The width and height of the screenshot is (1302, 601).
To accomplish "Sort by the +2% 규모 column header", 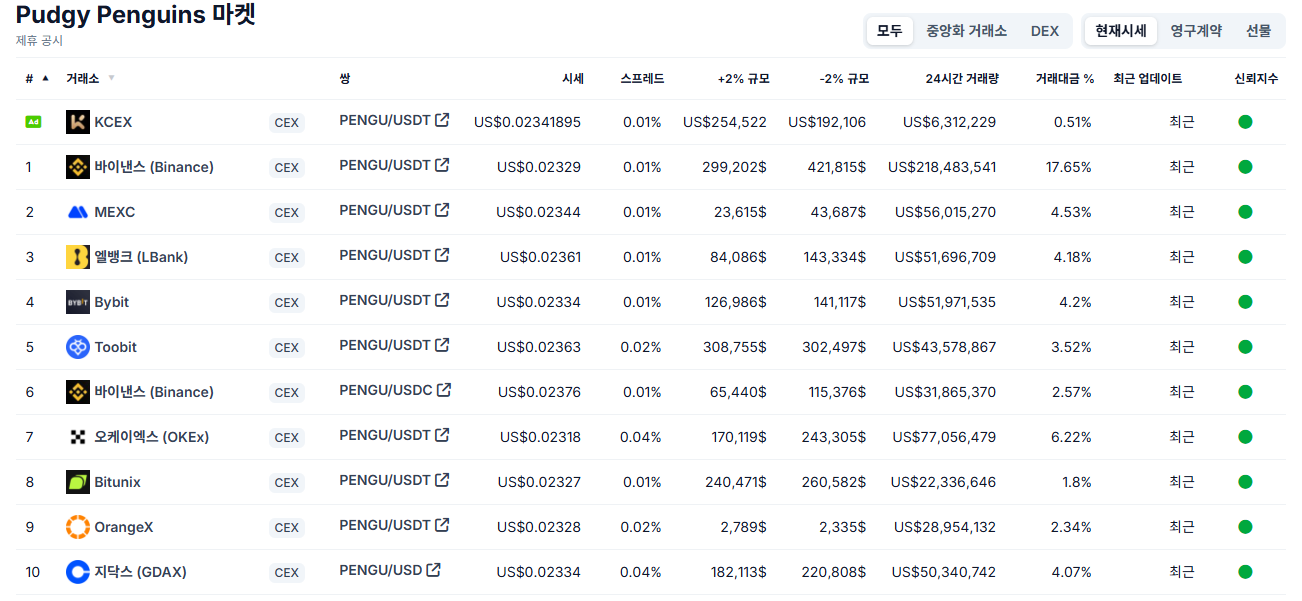I will click(744, 78).
